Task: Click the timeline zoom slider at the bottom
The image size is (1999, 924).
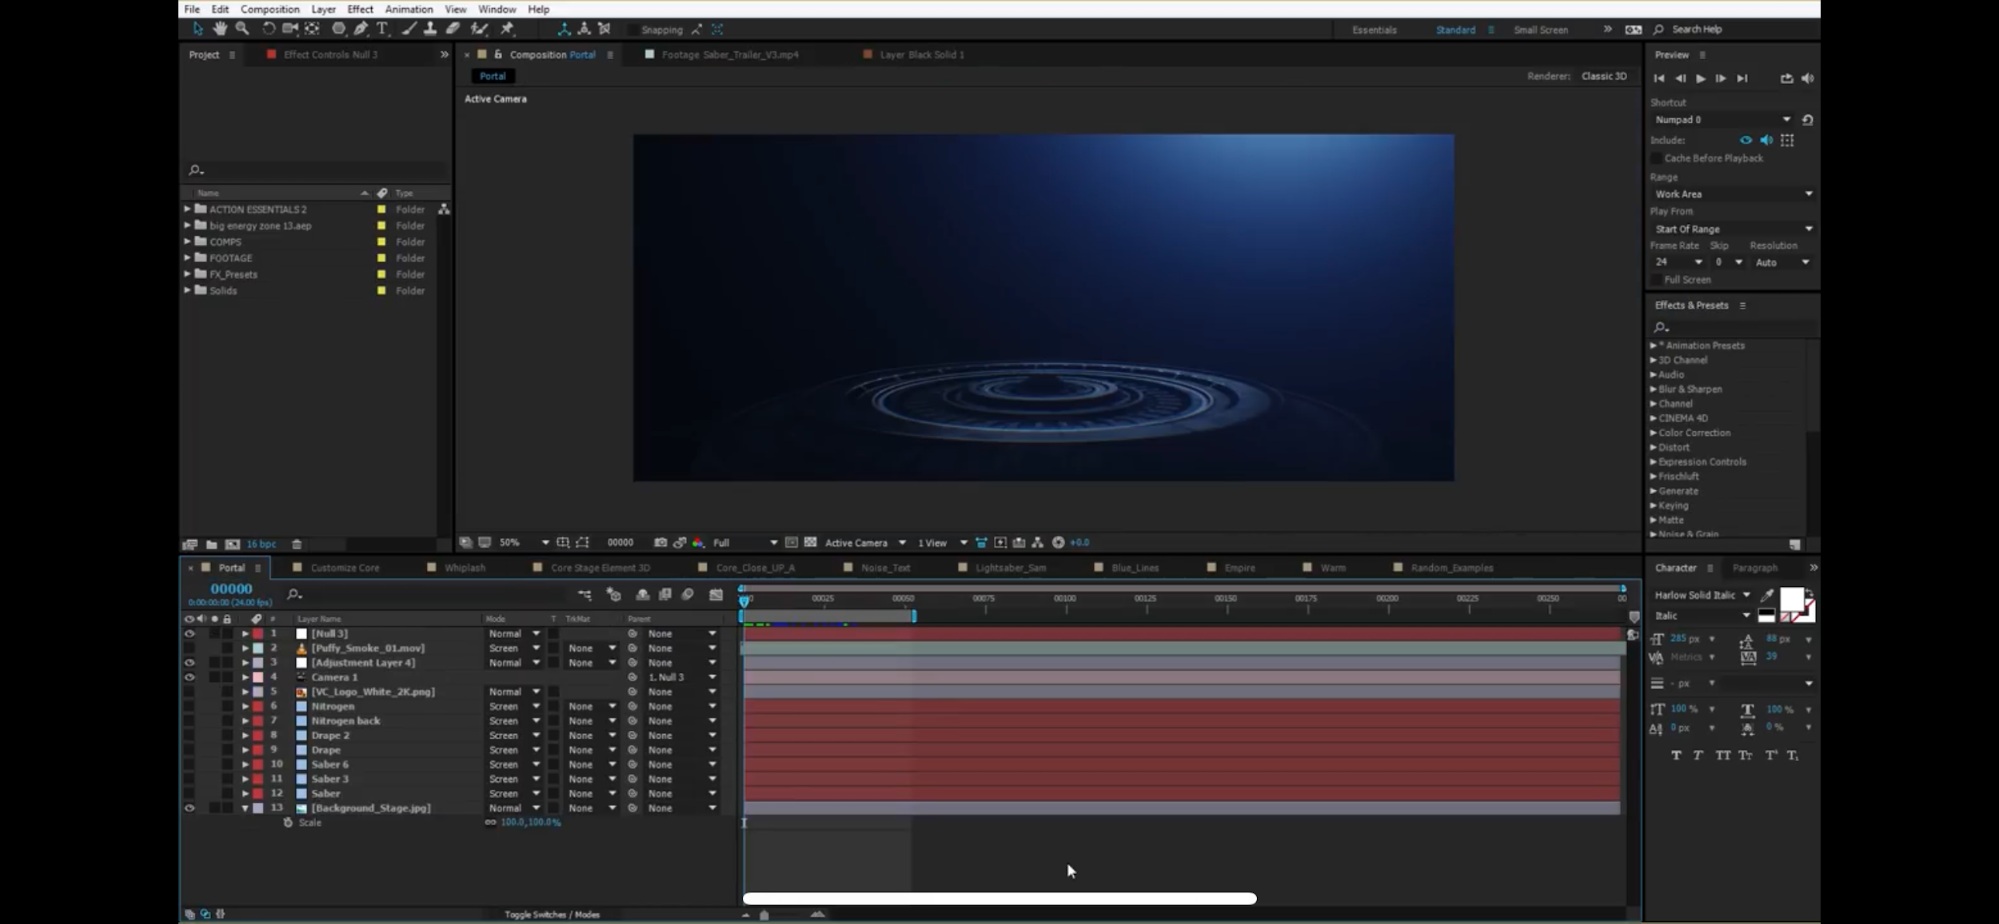Action: pos(765,914)
